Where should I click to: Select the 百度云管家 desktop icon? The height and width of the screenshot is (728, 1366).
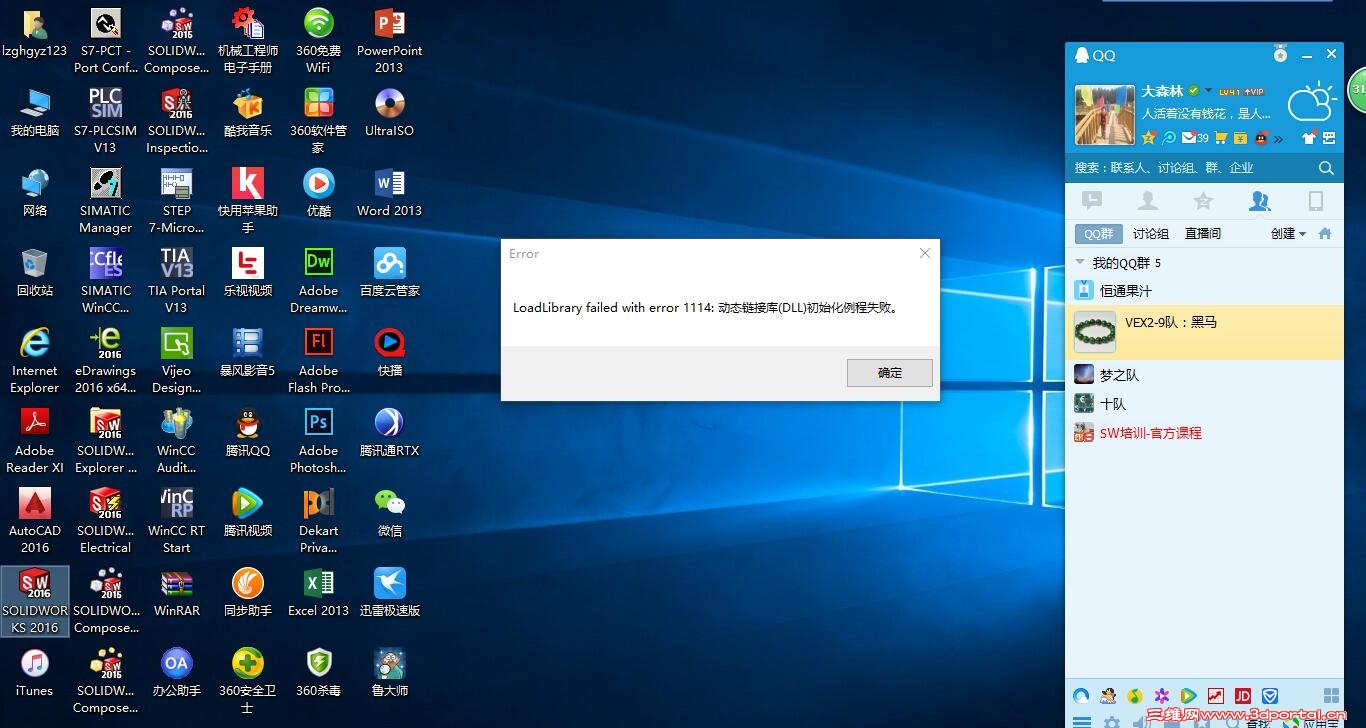pos(389,273)
